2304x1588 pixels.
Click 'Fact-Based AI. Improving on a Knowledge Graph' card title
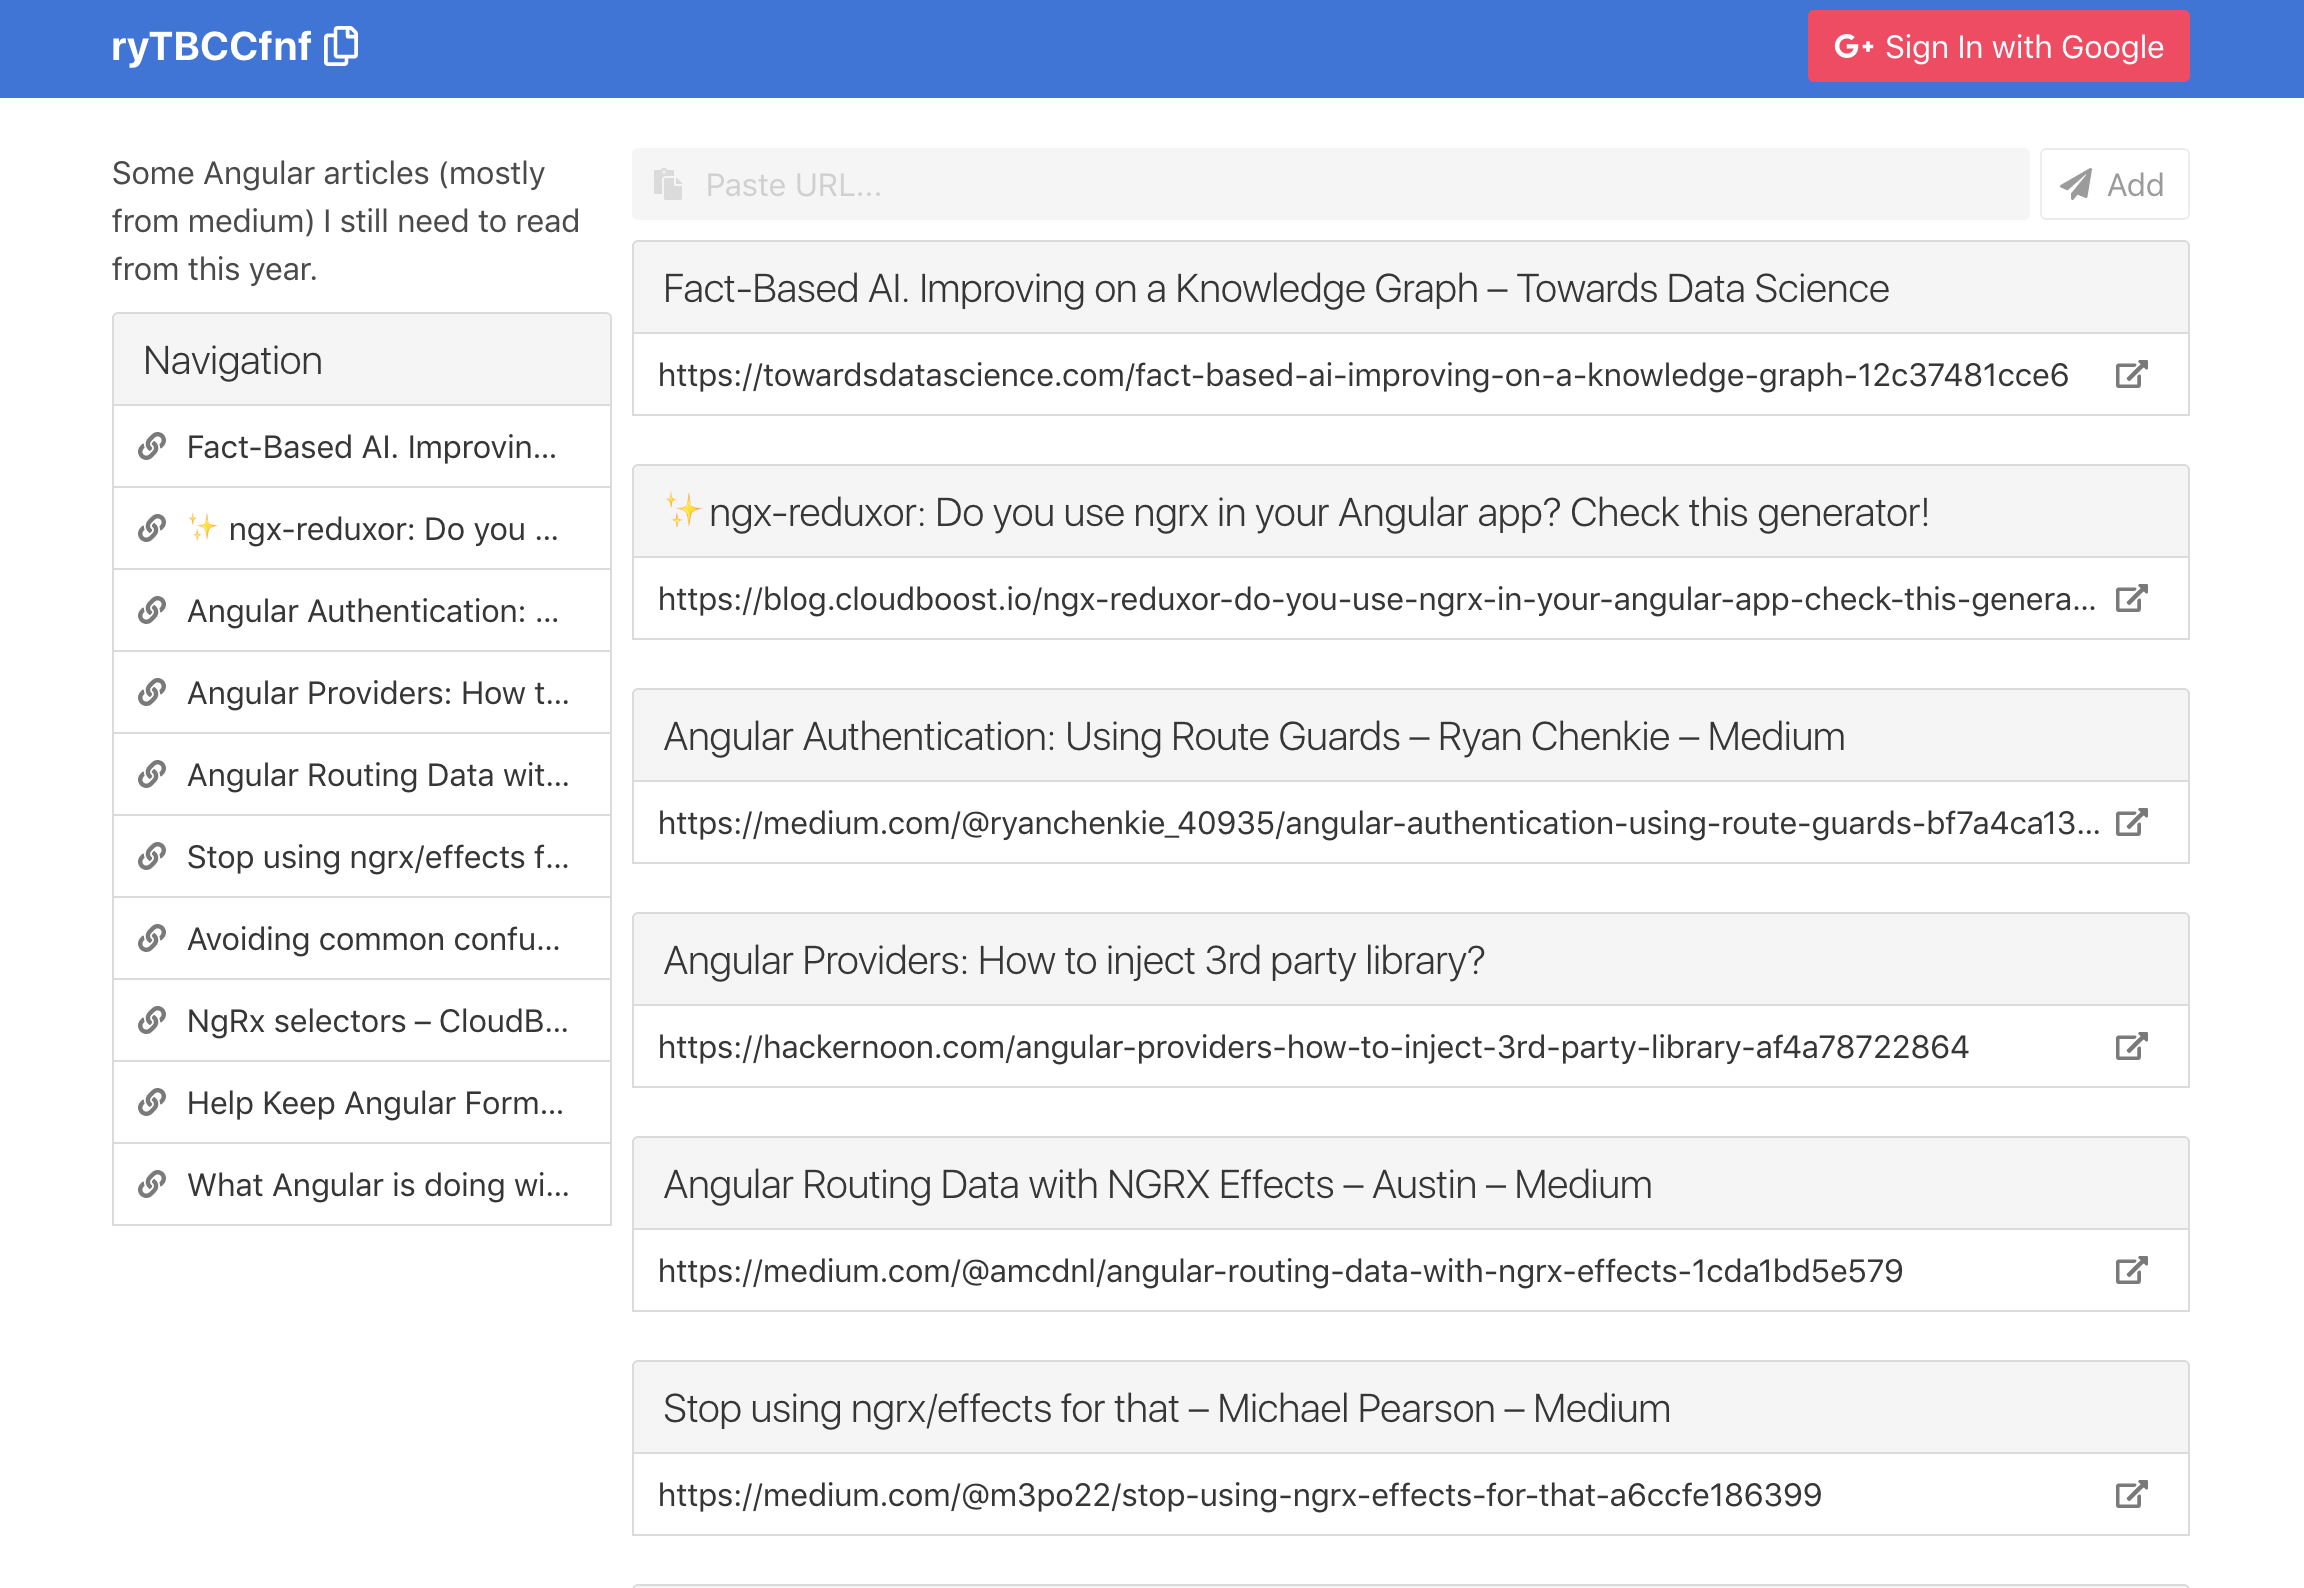1276,288
